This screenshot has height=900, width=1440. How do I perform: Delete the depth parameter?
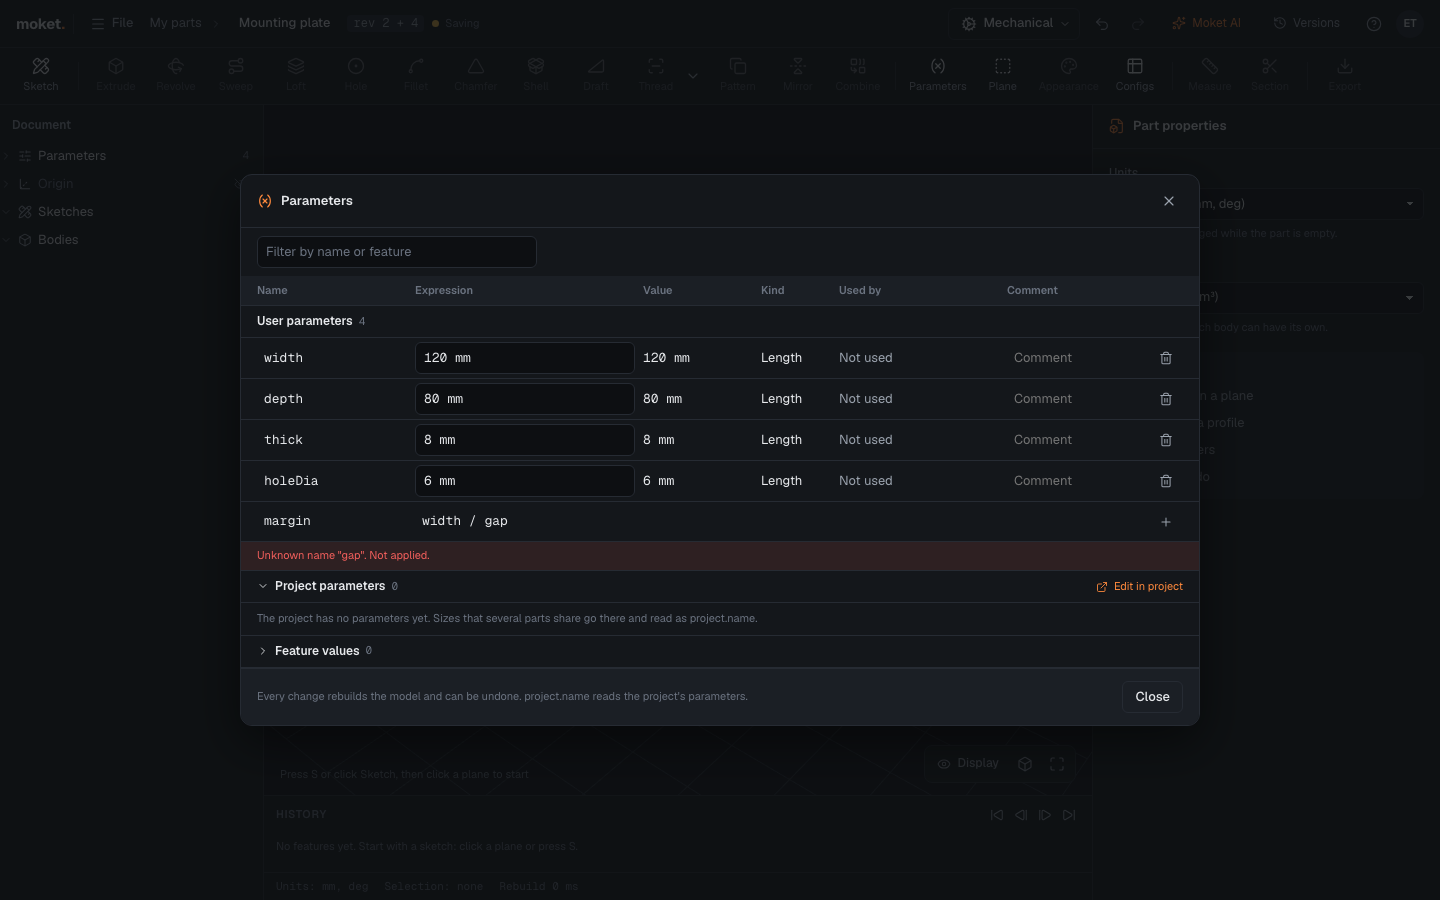(1166, 399)
